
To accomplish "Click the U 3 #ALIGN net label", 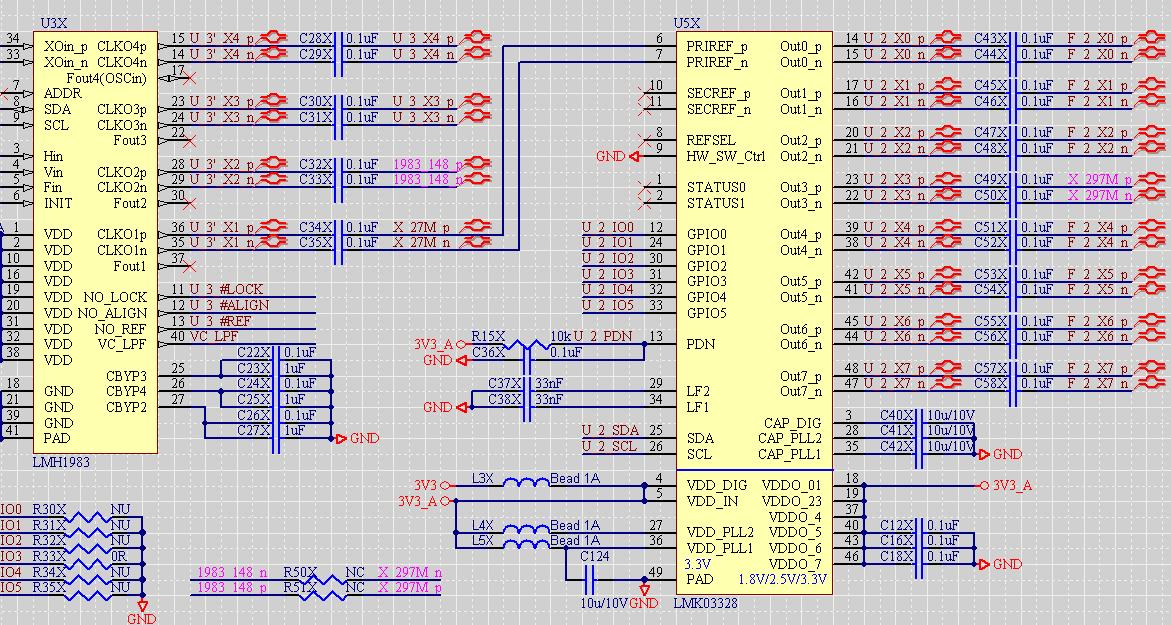I will pos(229,305).
